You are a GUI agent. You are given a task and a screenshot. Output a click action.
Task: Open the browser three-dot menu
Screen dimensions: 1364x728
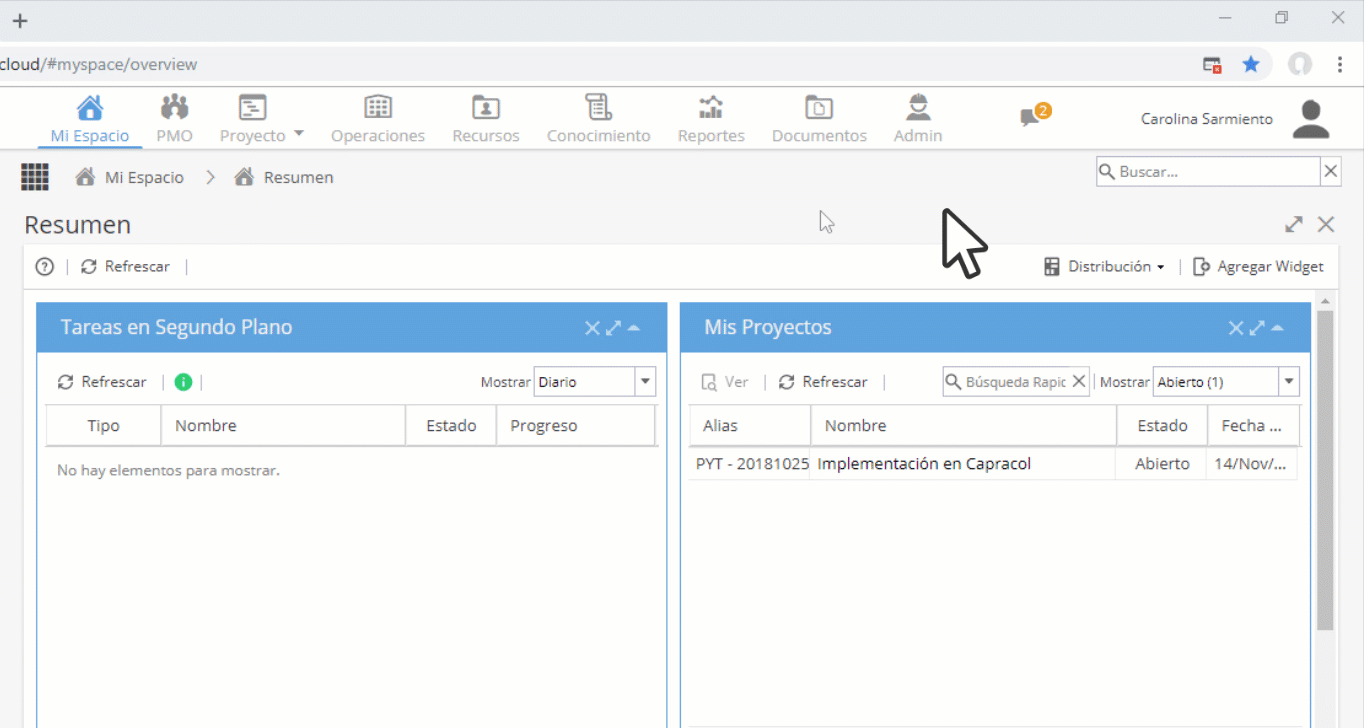tap(1340, 65)
